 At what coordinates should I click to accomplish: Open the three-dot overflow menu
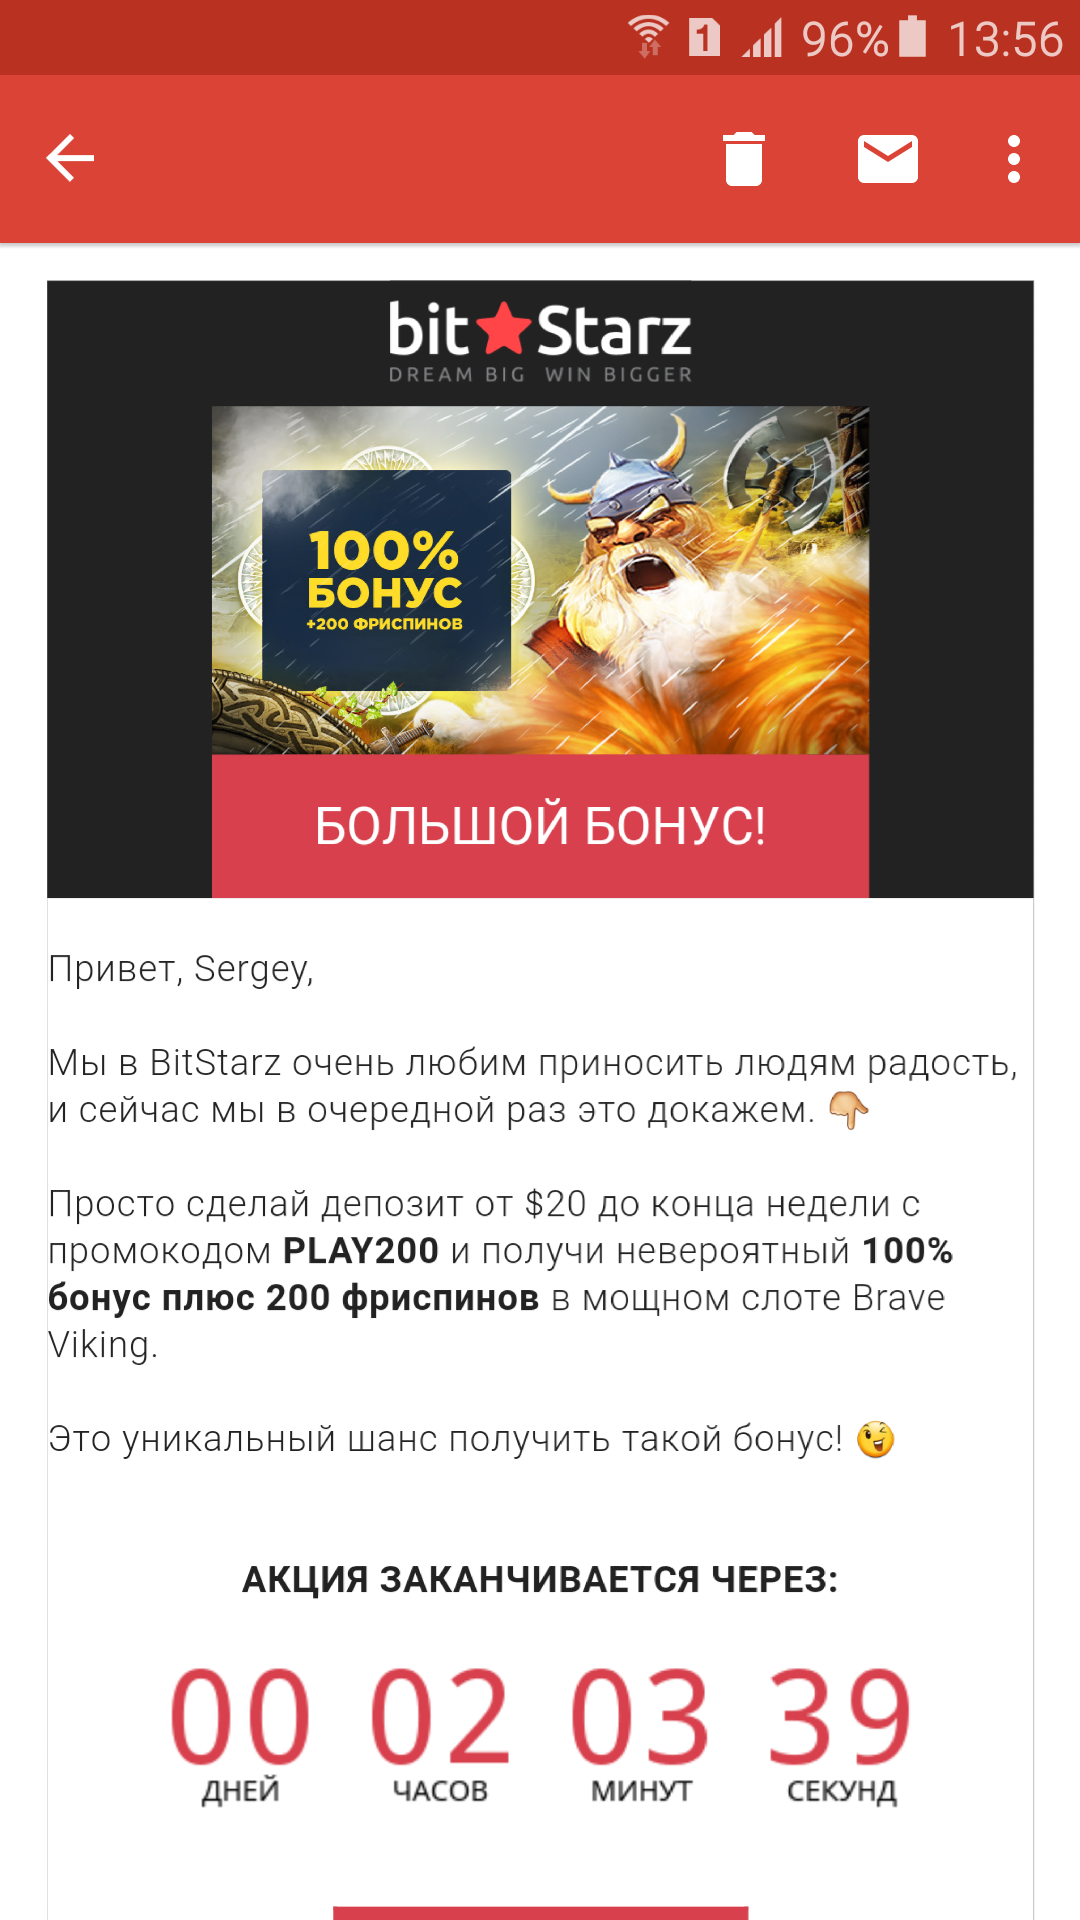tap(1014, 159)
